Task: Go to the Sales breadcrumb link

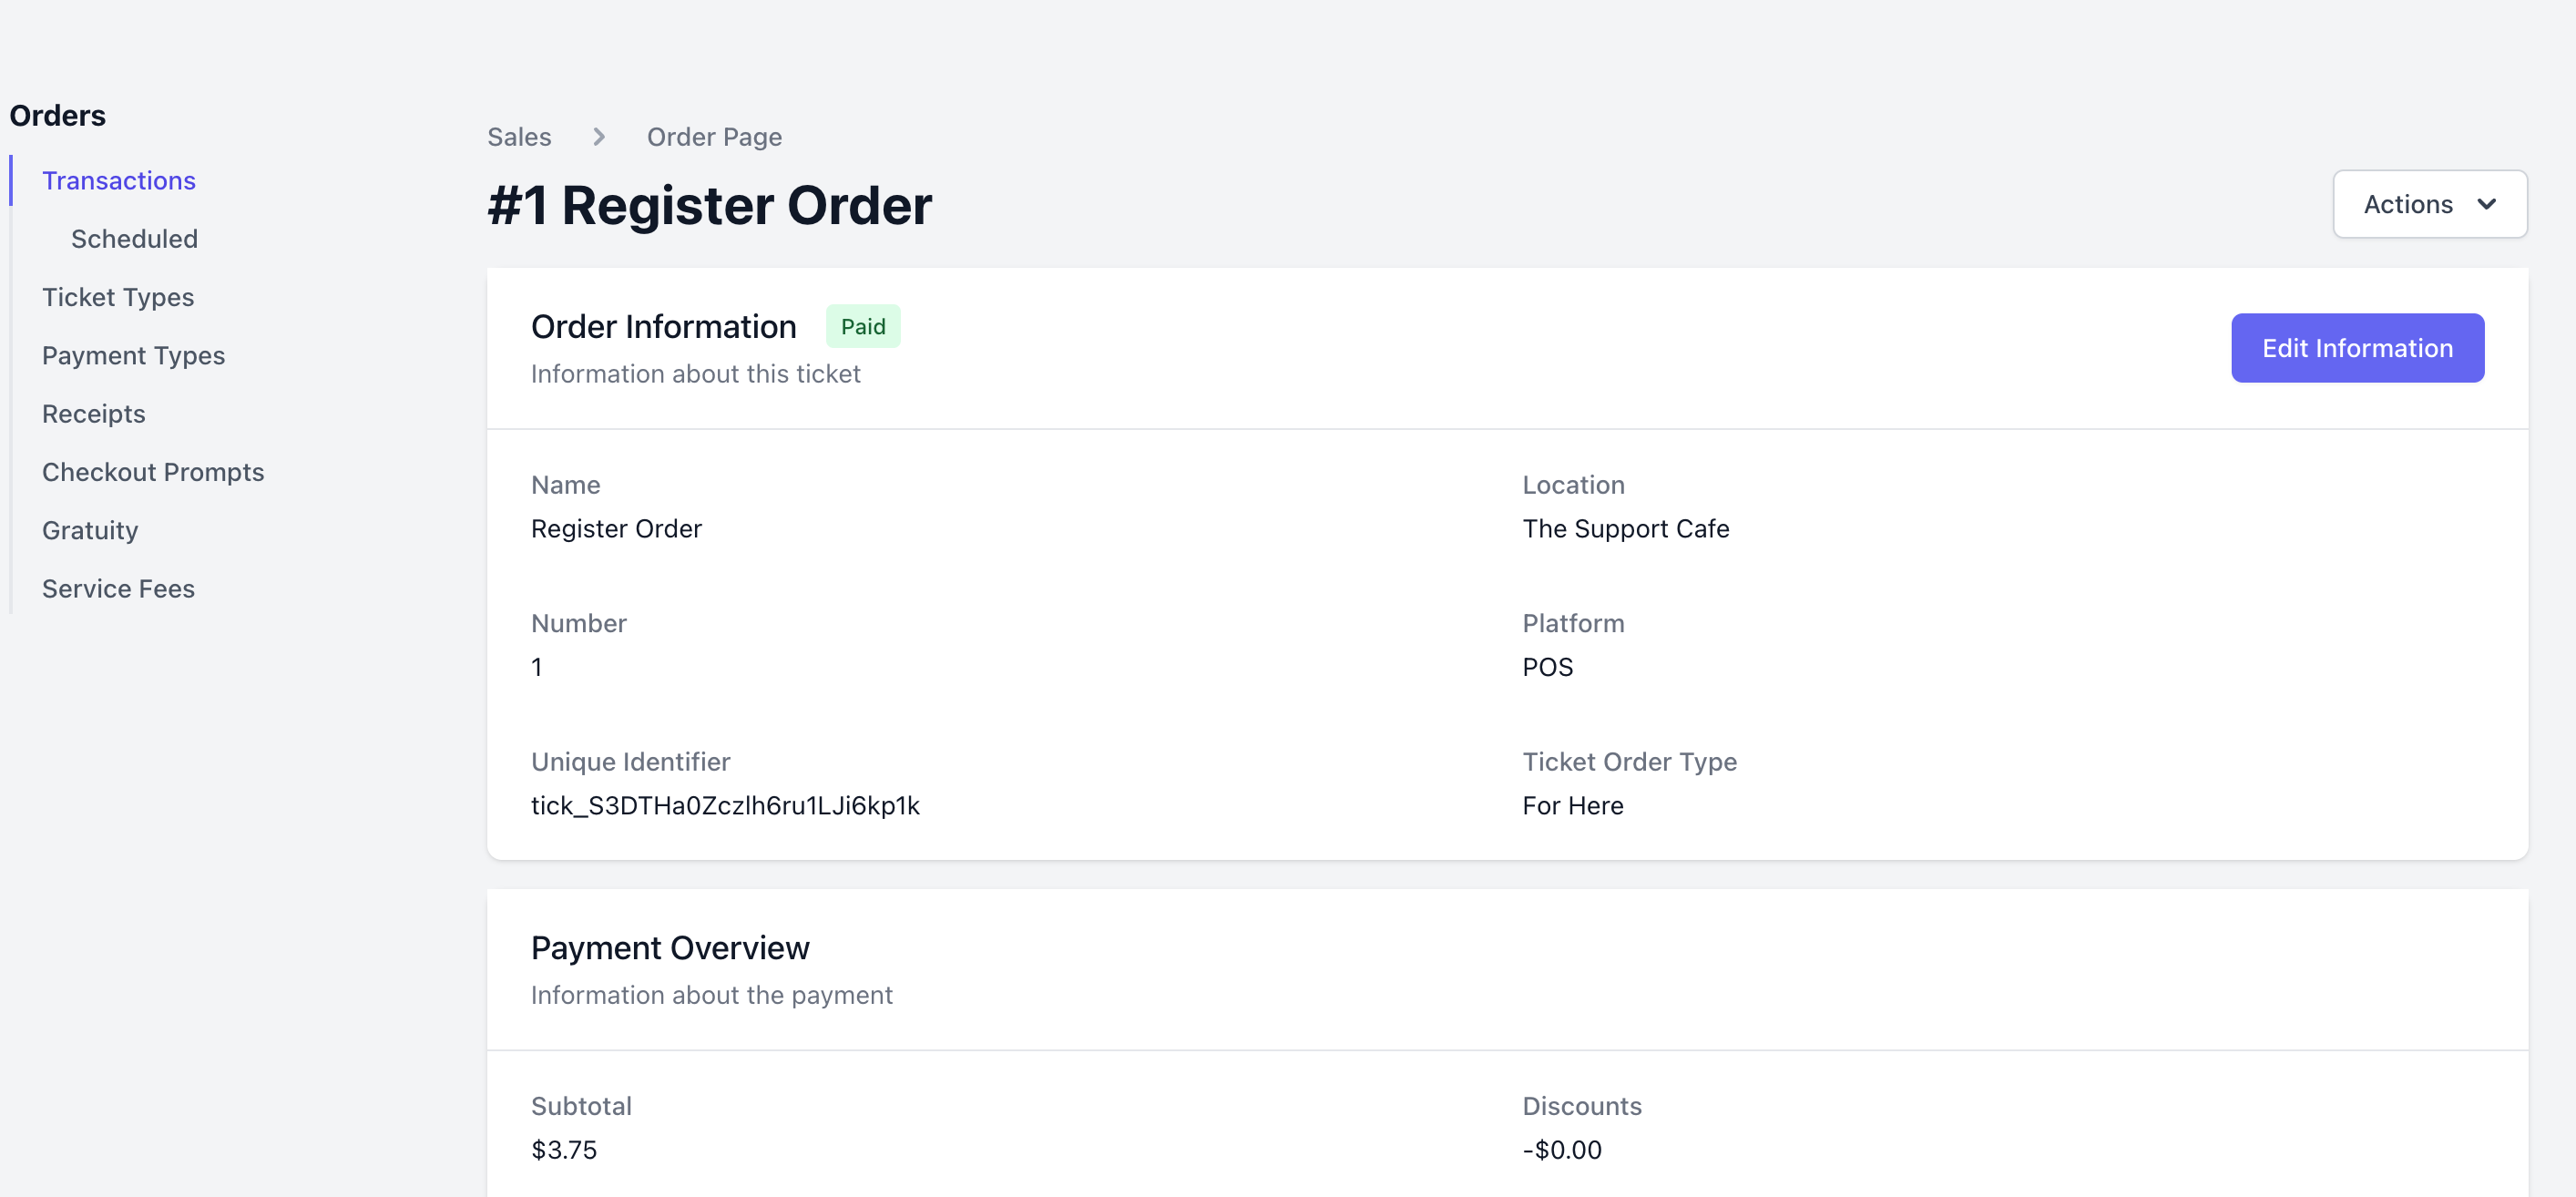Action: [x=519, y=137]
